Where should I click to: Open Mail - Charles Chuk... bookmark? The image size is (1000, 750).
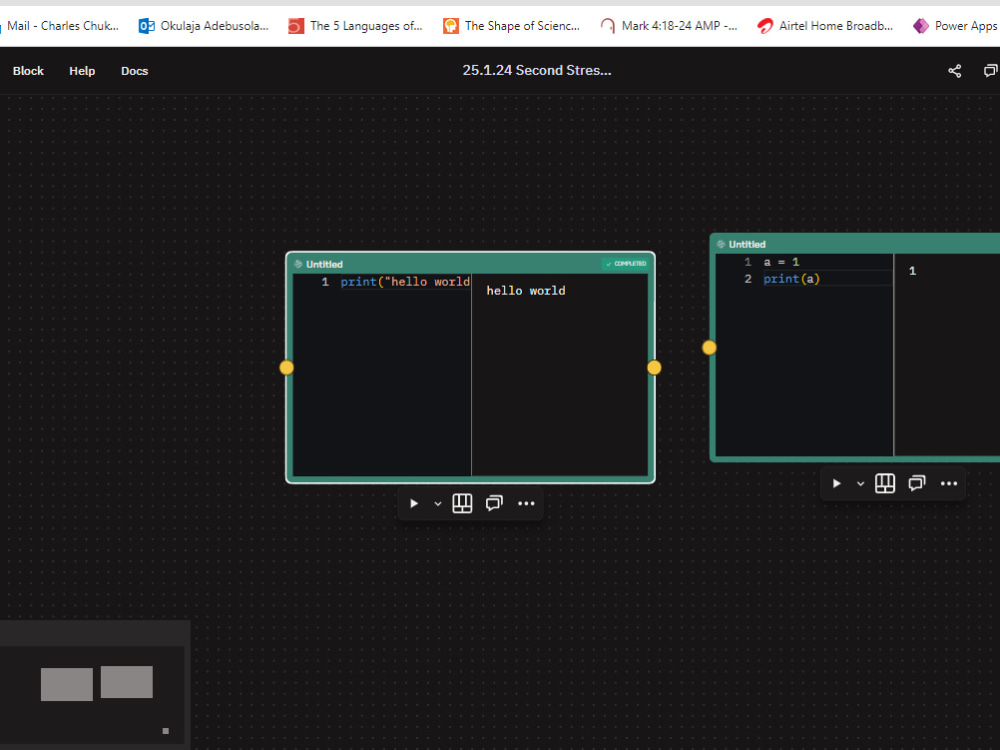click(62, 26)
